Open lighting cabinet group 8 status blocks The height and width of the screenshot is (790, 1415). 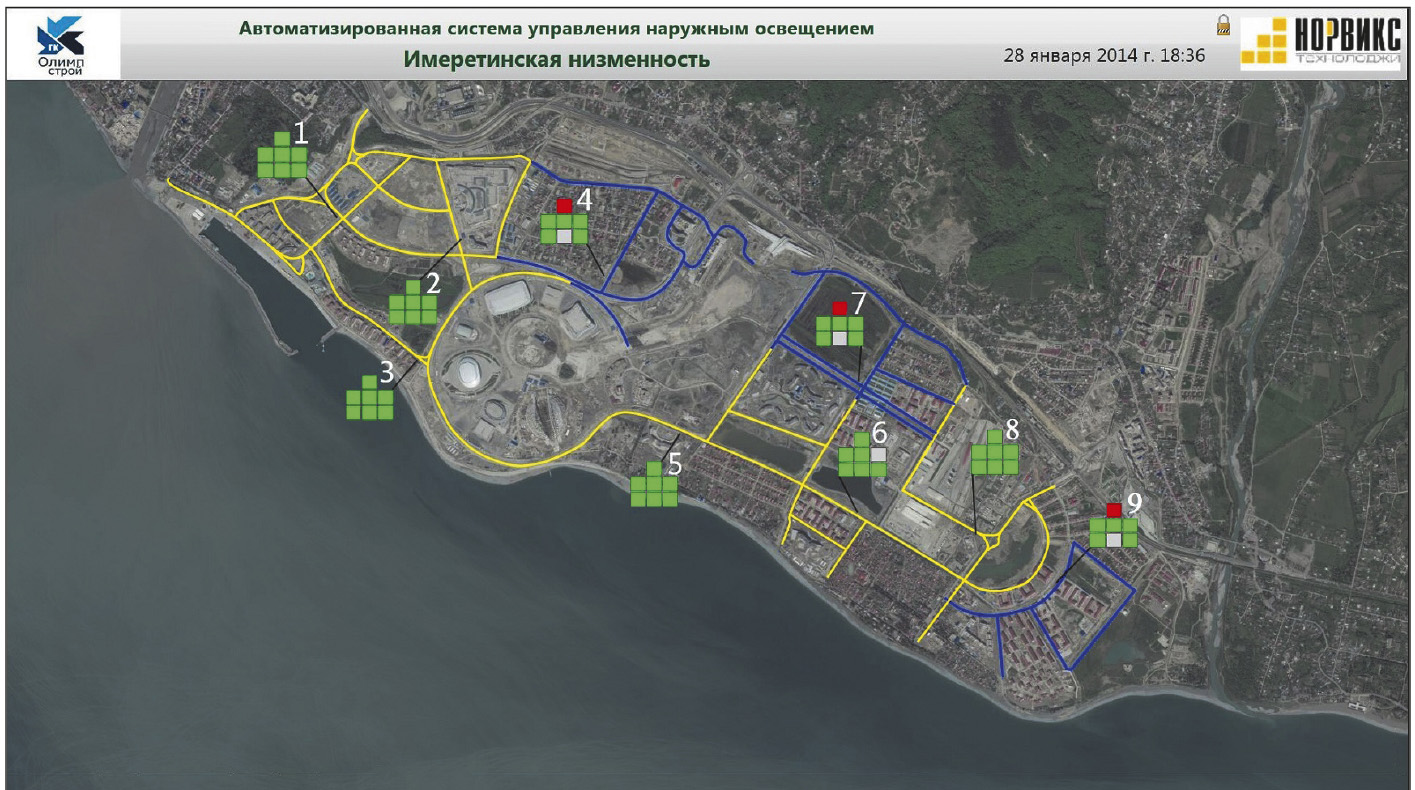pos(995,452)
